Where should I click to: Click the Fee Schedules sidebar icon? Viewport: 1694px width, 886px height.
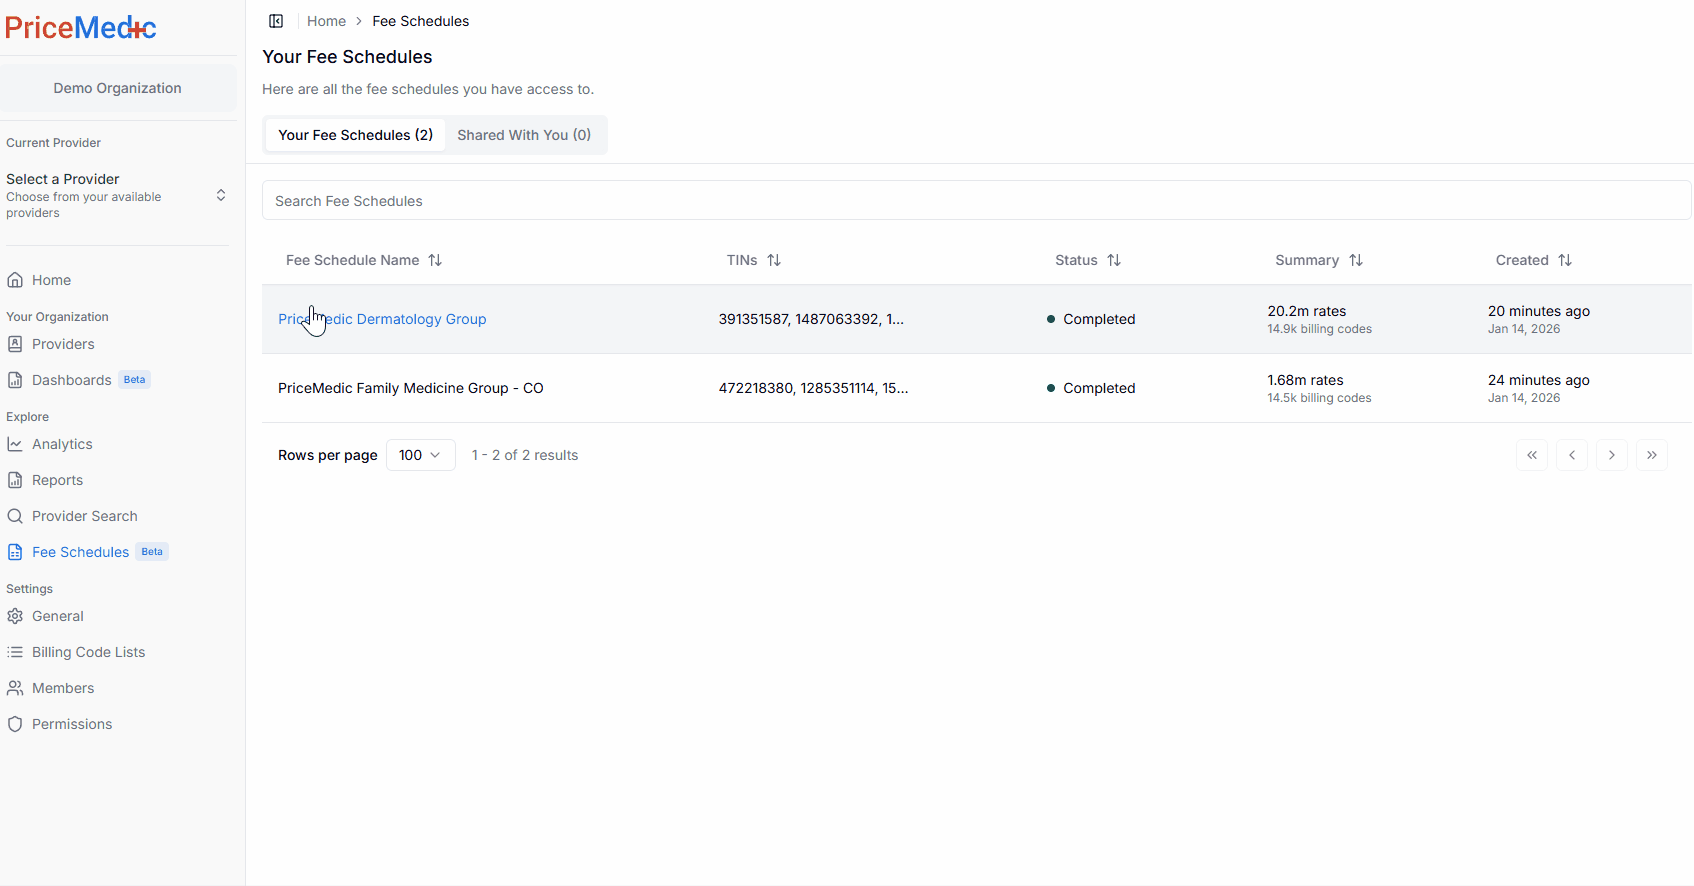coord(15,552)
